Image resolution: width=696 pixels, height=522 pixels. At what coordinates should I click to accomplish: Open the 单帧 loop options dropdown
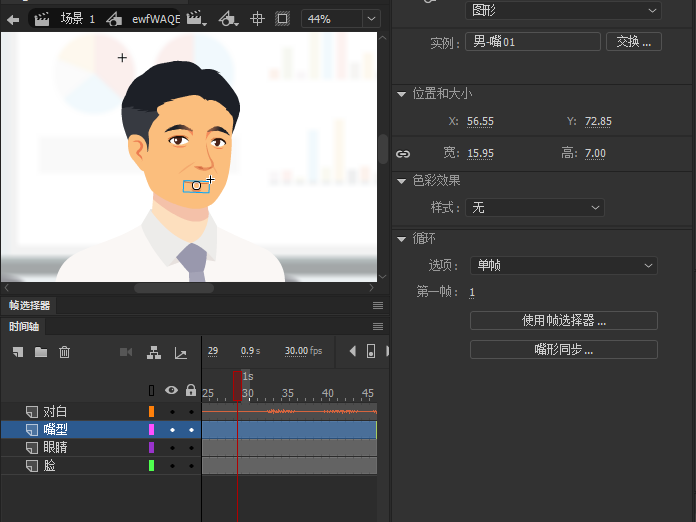tap(564, 265)
